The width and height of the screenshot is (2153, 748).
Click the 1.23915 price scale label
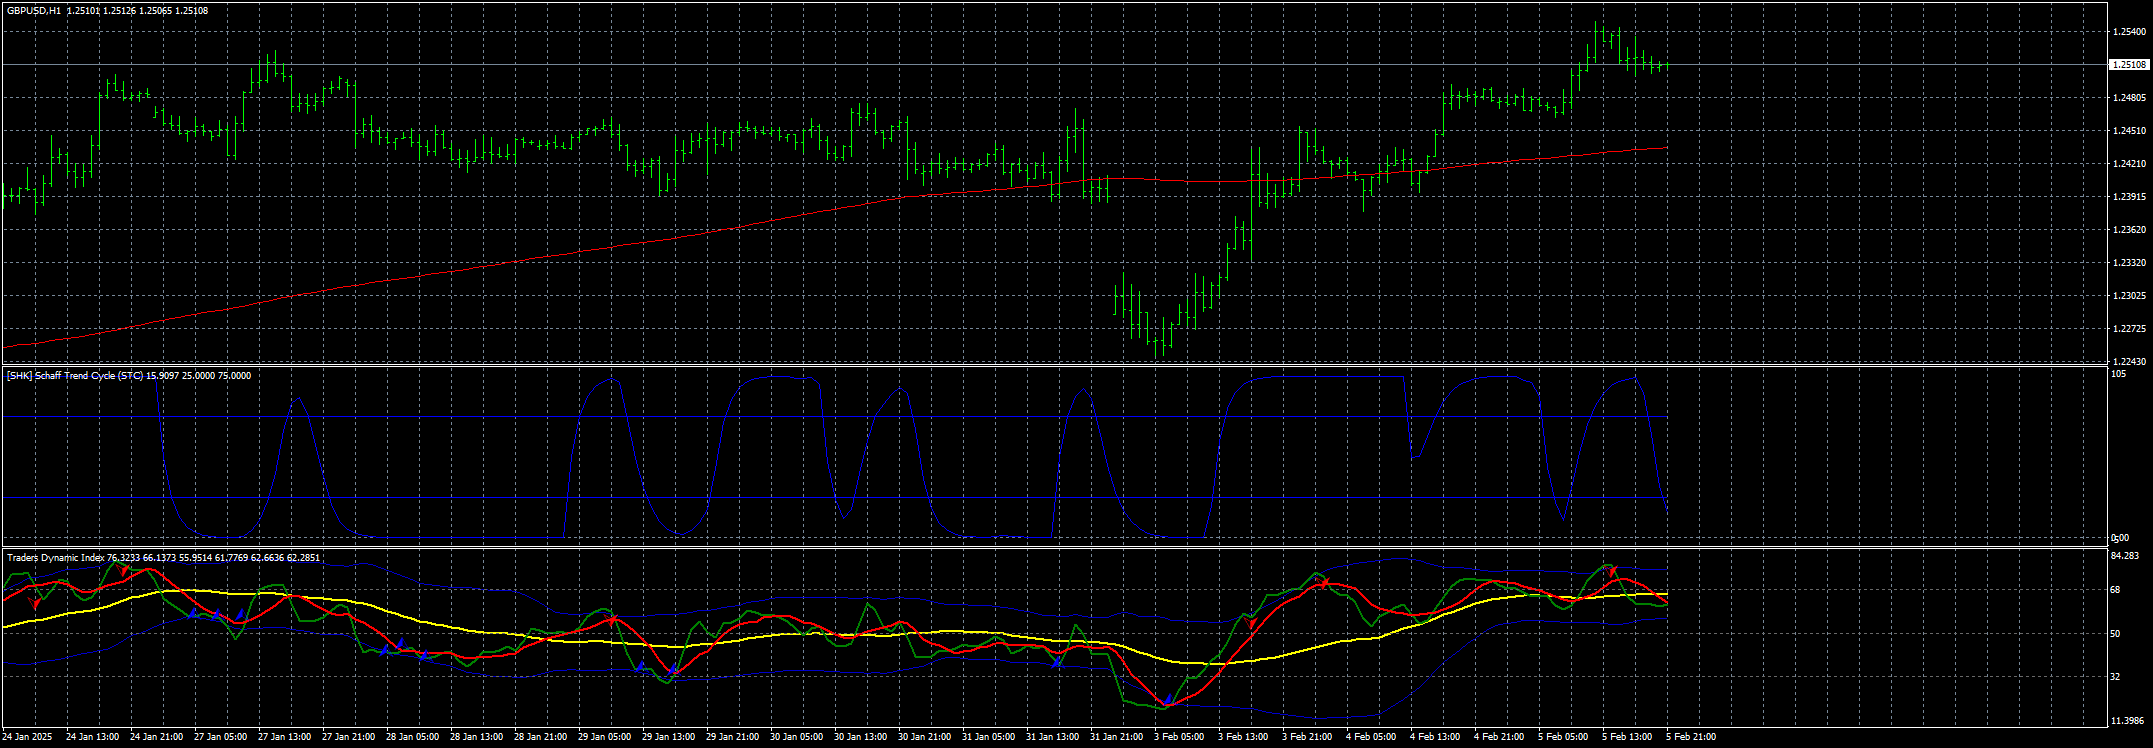click(x=2129, y=197)
